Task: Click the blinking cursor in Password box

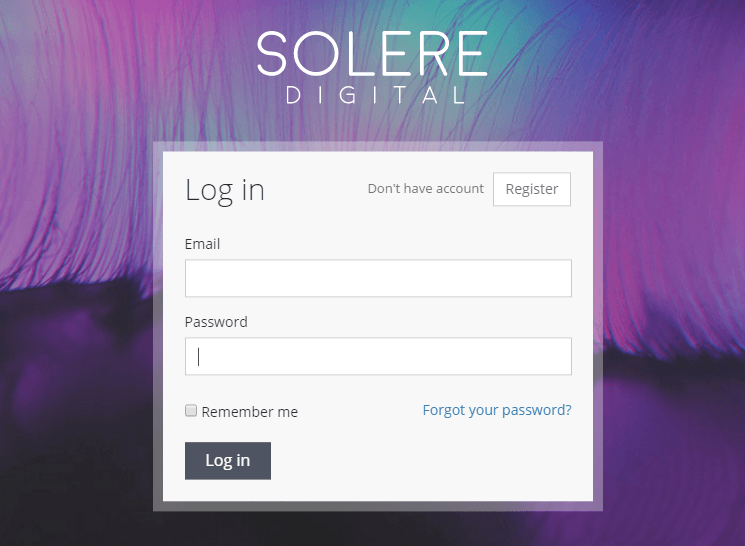Action: point(199,357)
